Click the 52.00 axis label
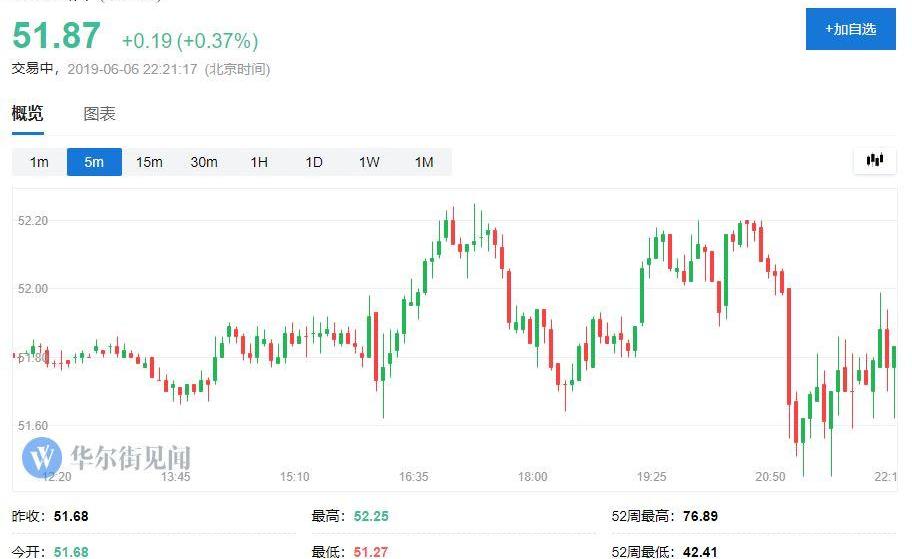This screenshot has height=559, width=912. coord(33,289)
